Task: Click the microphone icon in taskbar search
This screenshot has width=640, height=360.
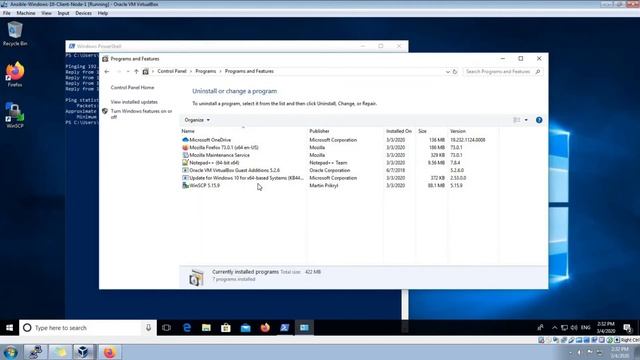Action: 149,328
